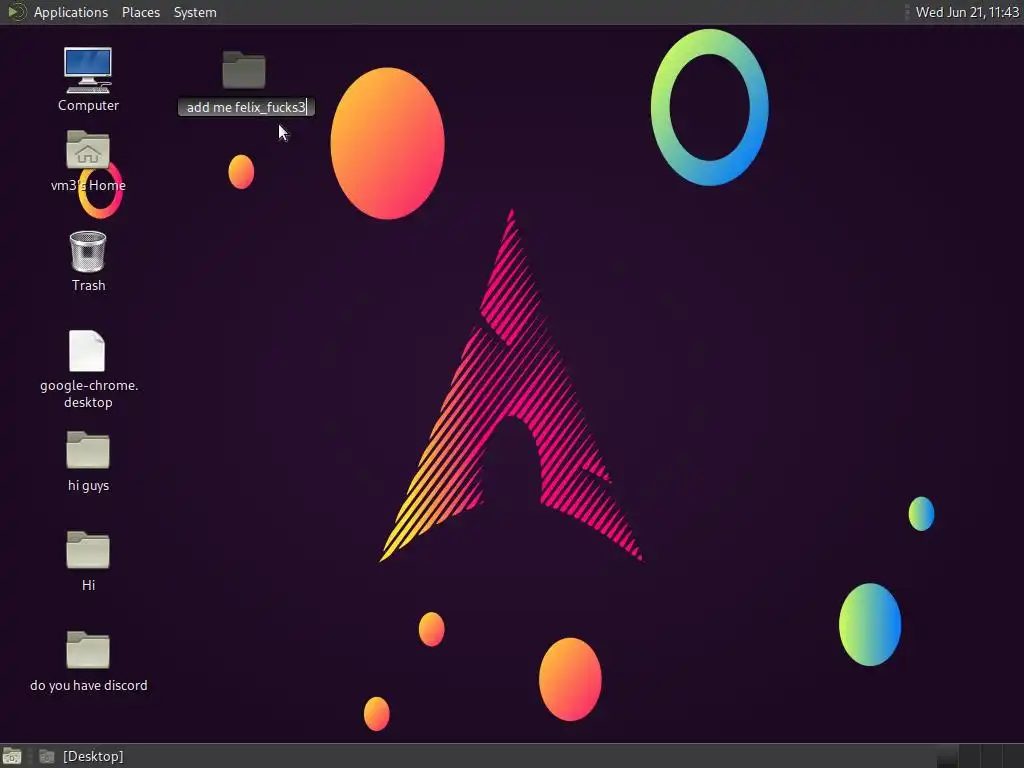
Task: Open the System menu
Action: (195, 12)
